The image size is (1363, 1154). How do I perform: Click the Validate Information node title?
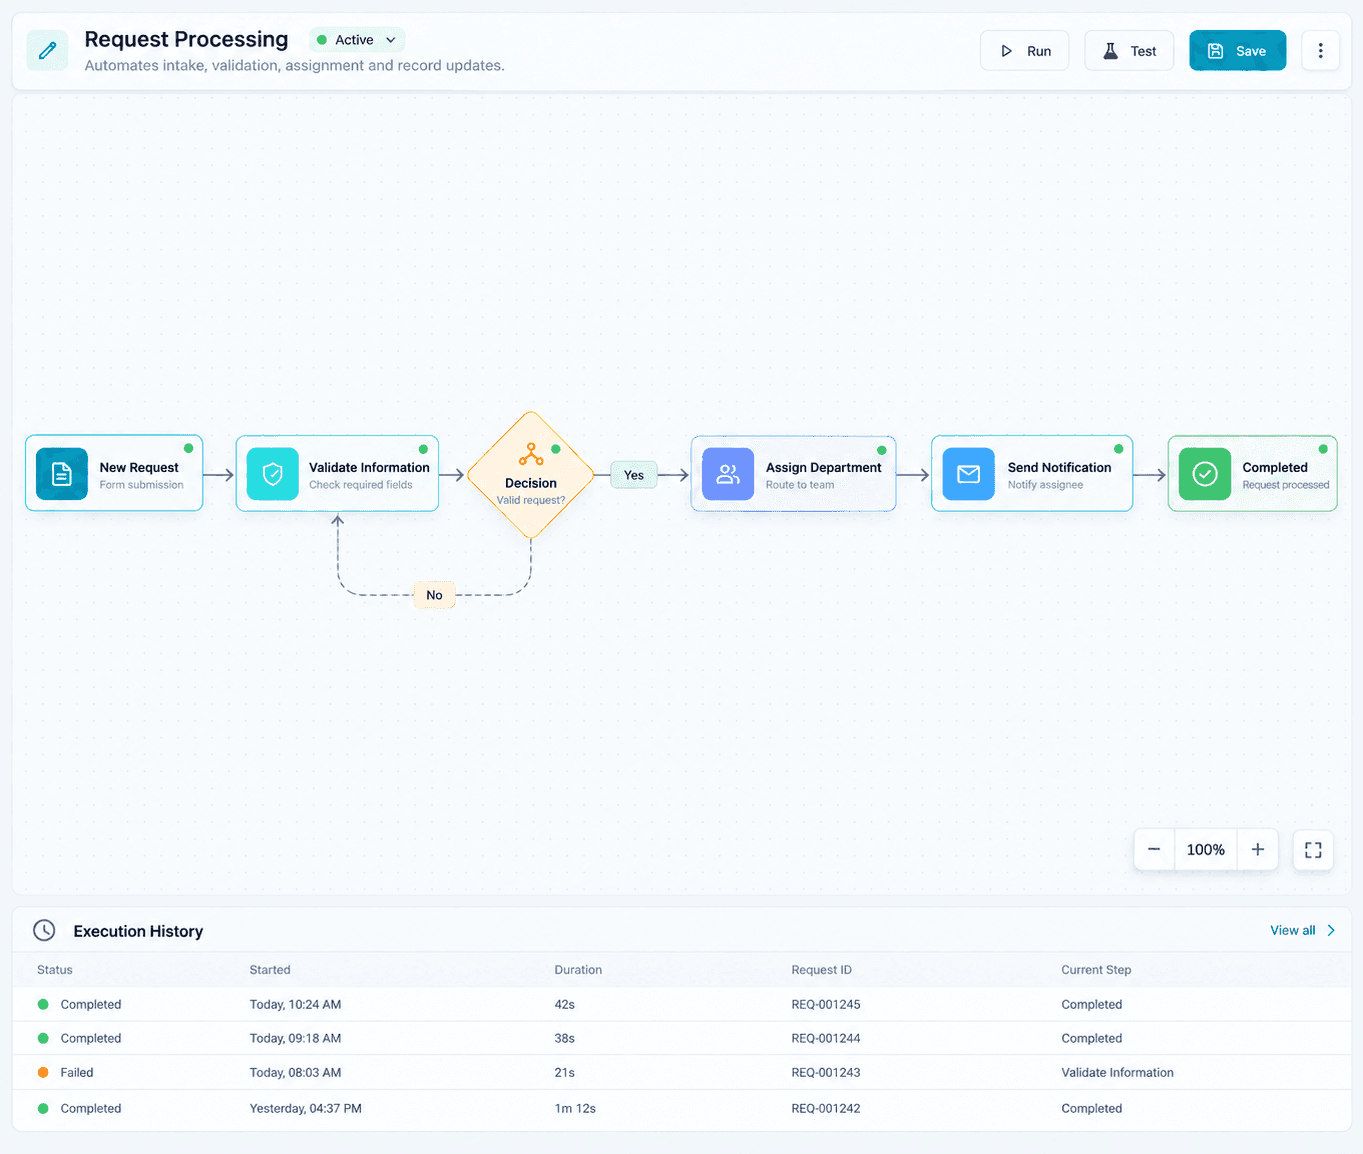[369, 467]
